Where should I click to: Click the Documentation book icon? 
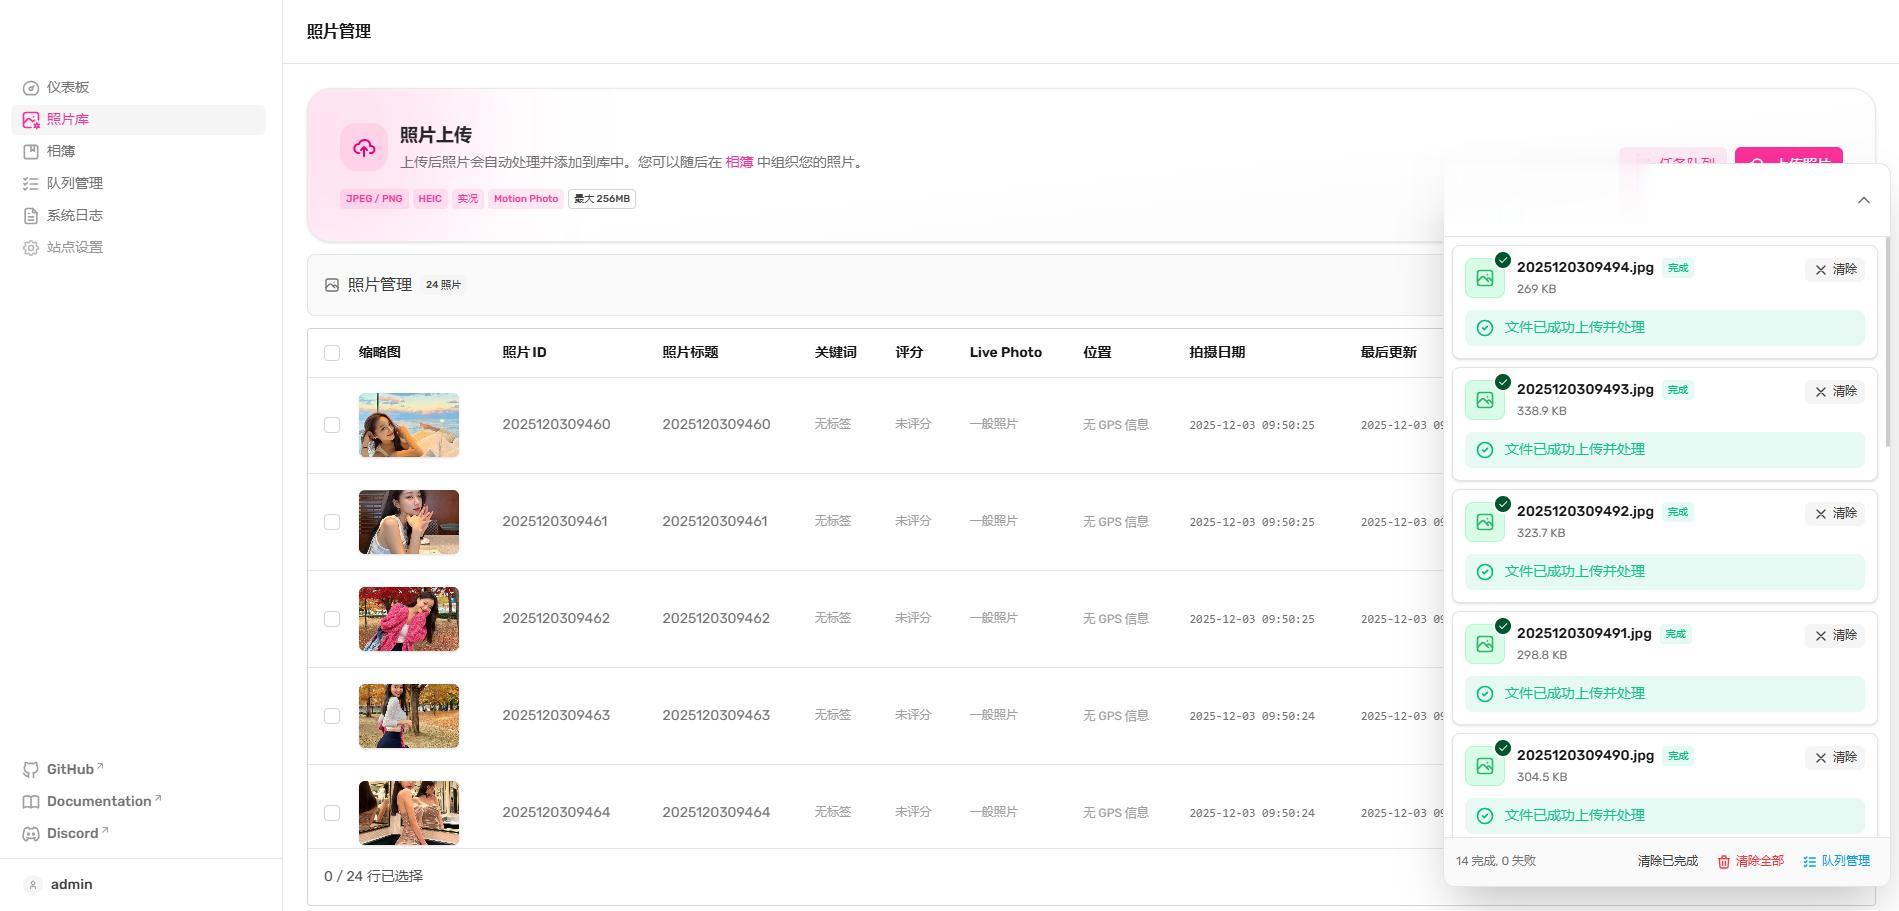pos(31,801)
